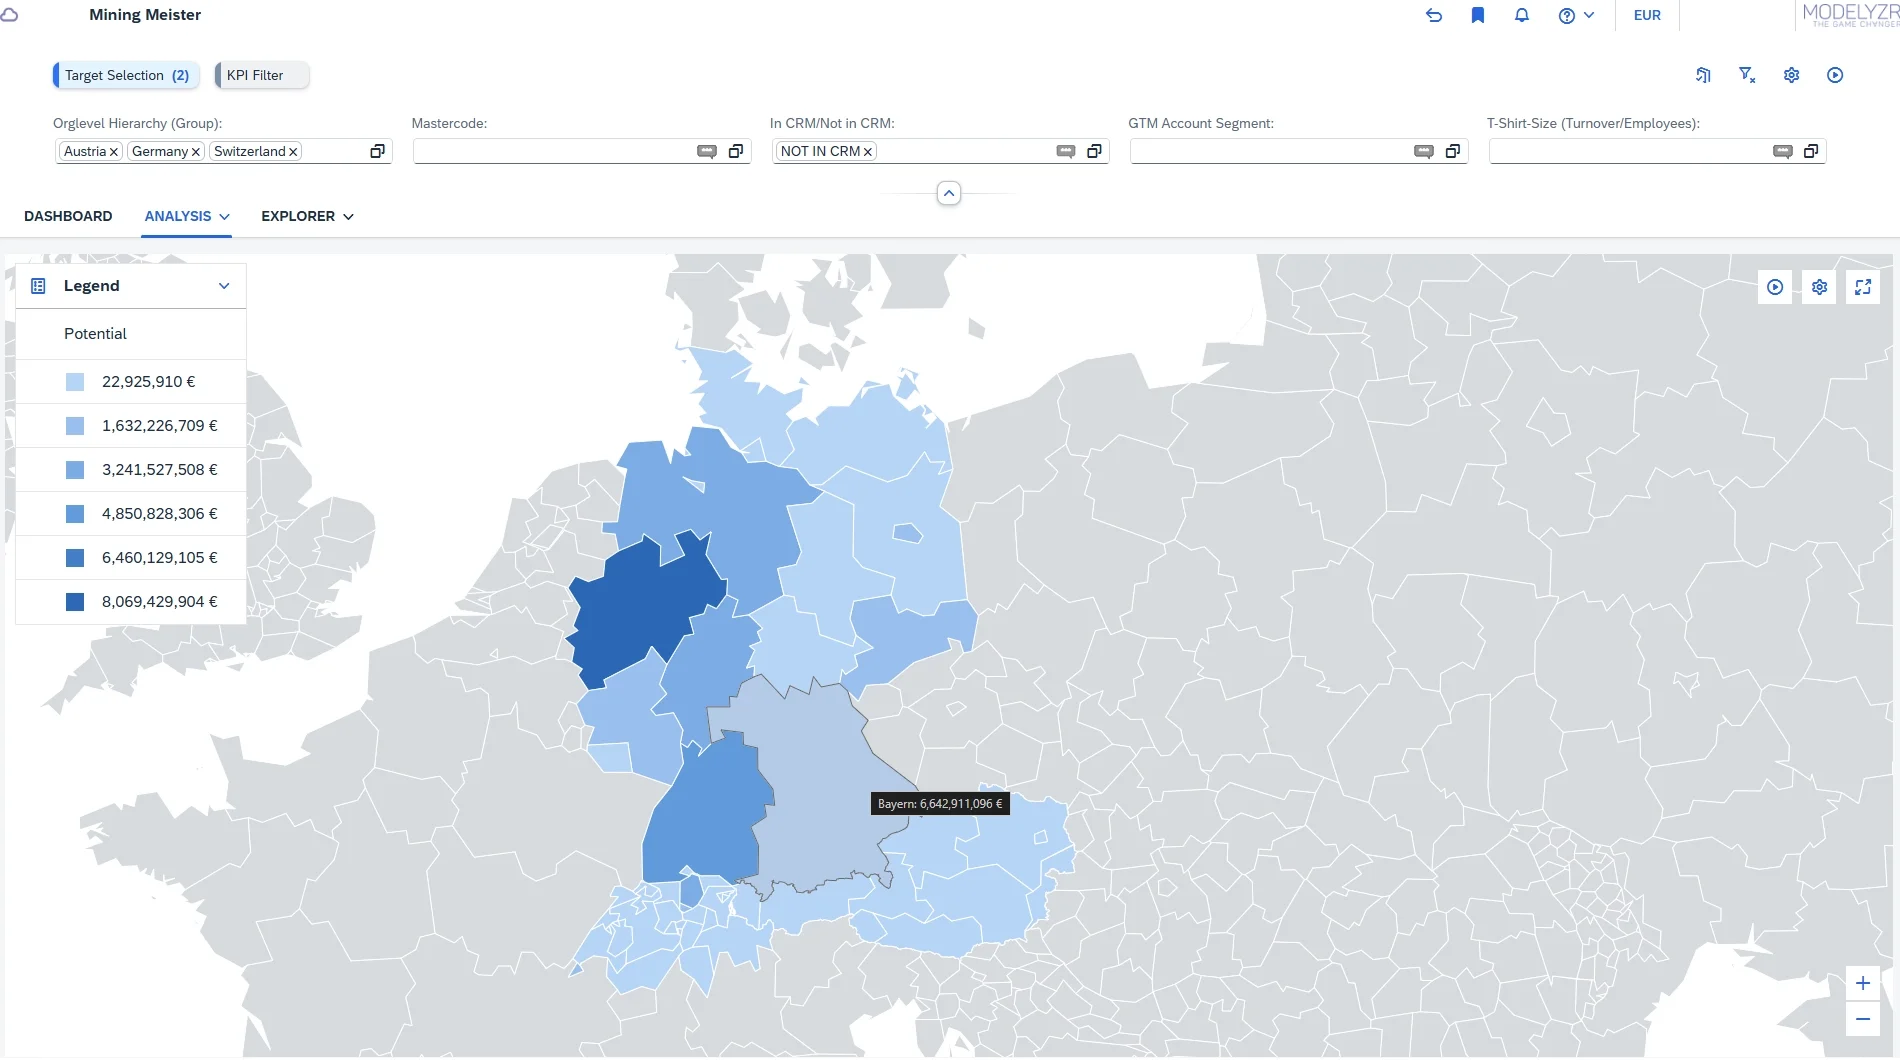Screen dimensions: 1900x1060
Task: Switch to the Dashboard tab
Action: [68, 216]
